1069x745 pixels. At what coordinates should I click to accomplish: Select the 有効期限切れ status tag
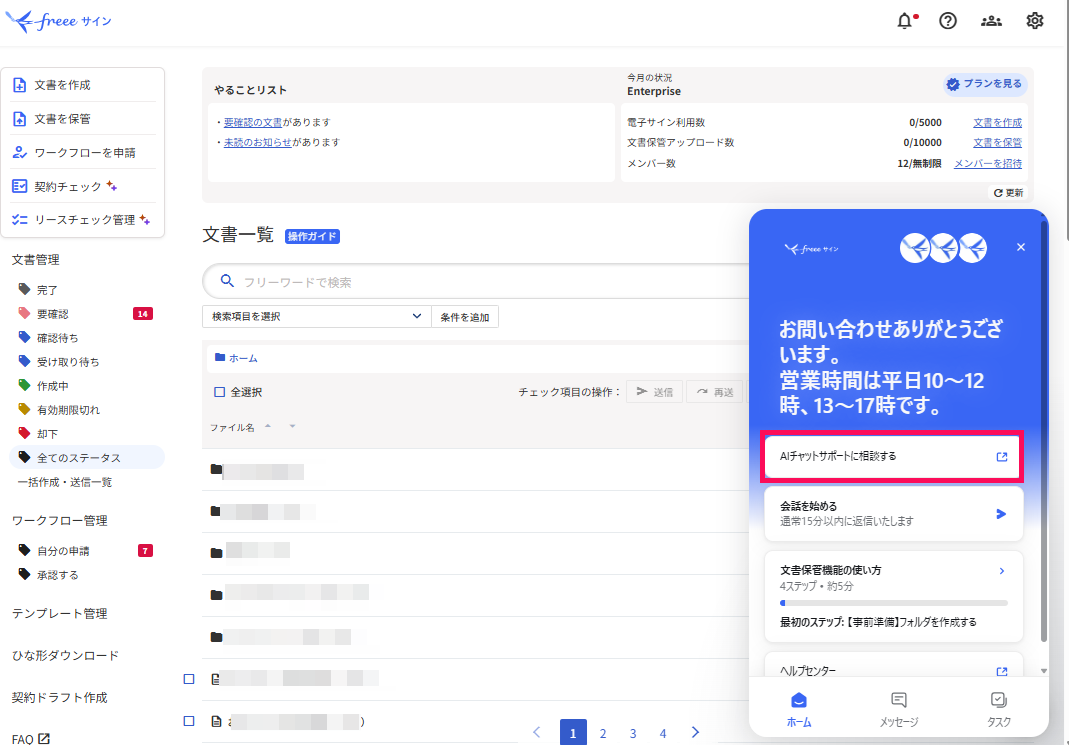25,409
